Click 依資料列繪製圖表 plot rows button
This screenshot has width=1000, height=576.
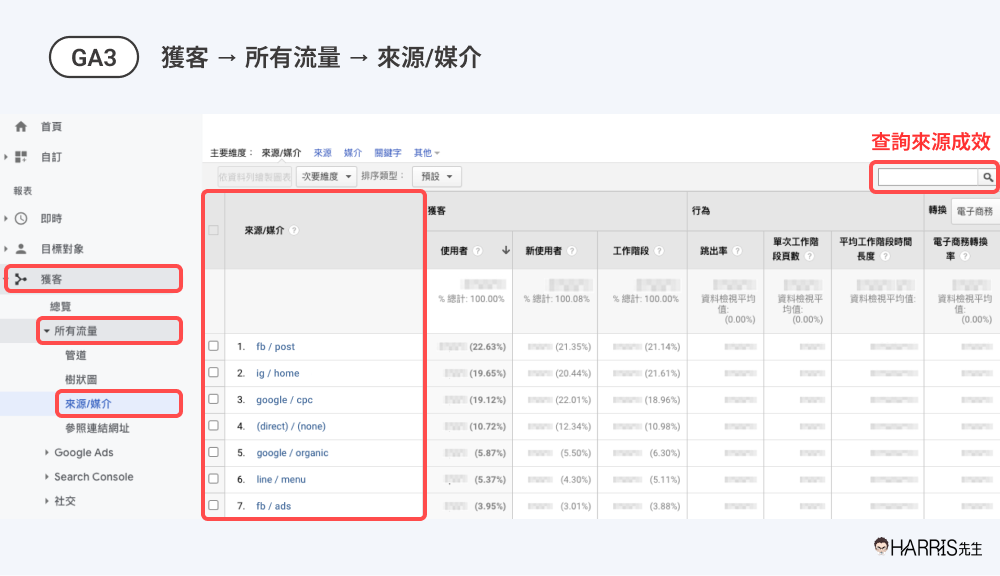[254, 177]
